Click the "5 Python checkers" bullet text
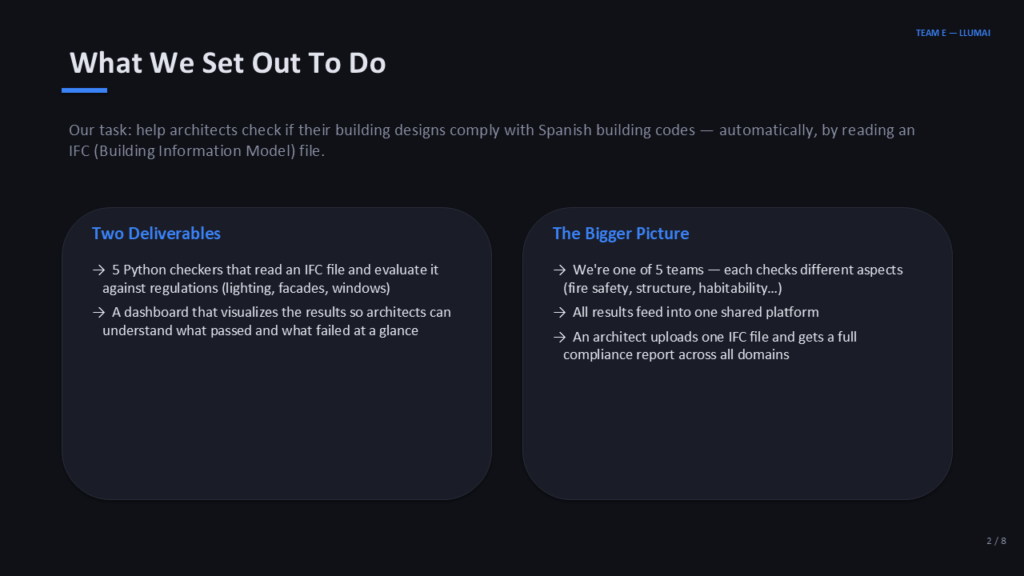The width and height of the screenshot is (1024, 576). [275, 270]
